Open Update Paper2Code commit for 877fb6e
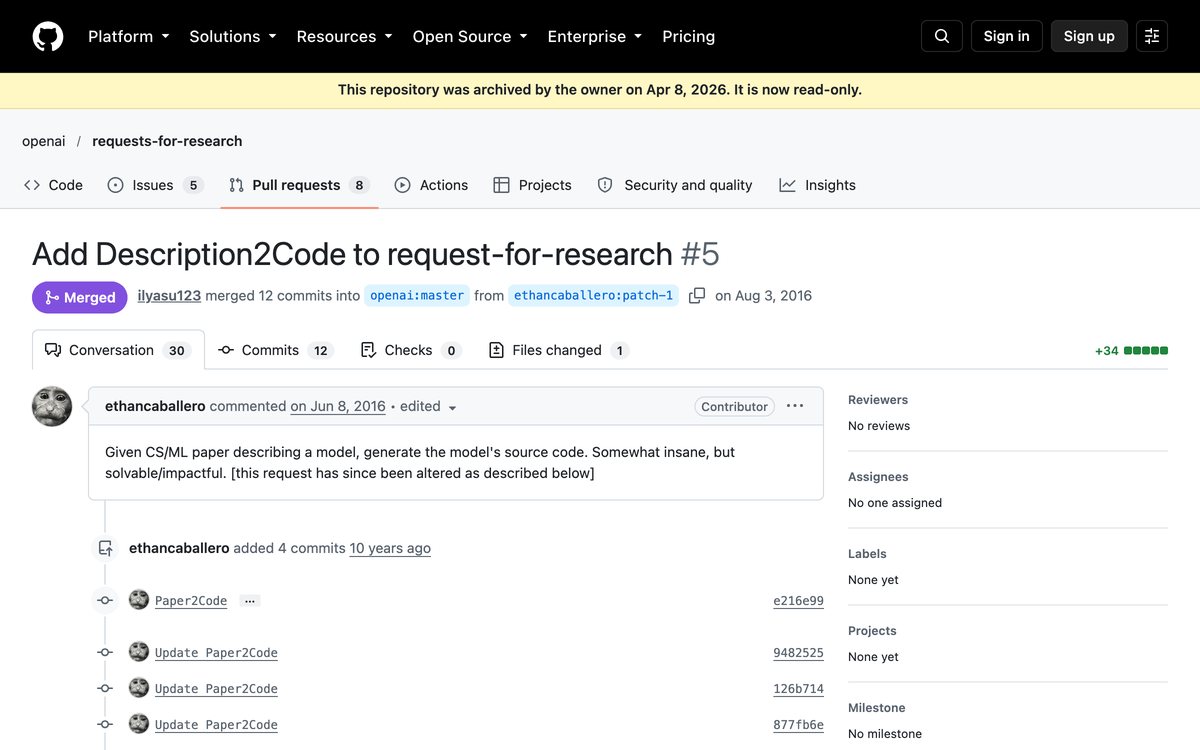The width and height of the screenshot is (1200, 750). [x=216, y=725]
